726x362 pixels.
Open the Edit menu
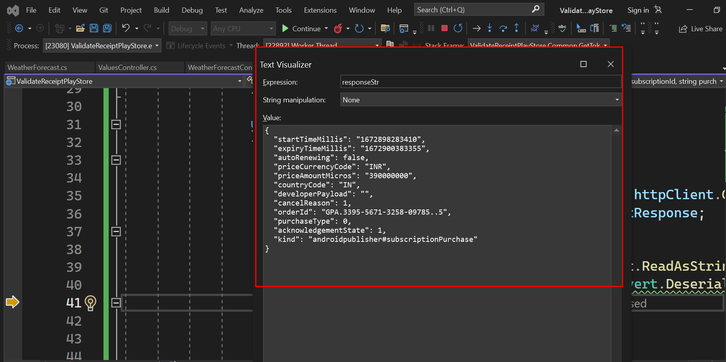(x=54, y=10)
